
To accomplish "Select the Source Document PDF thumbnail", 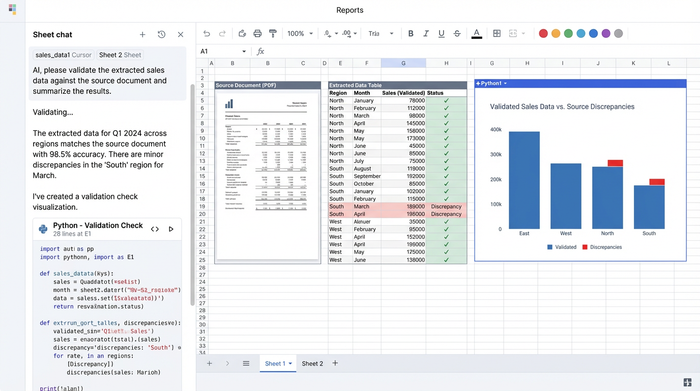I will 267,176.
